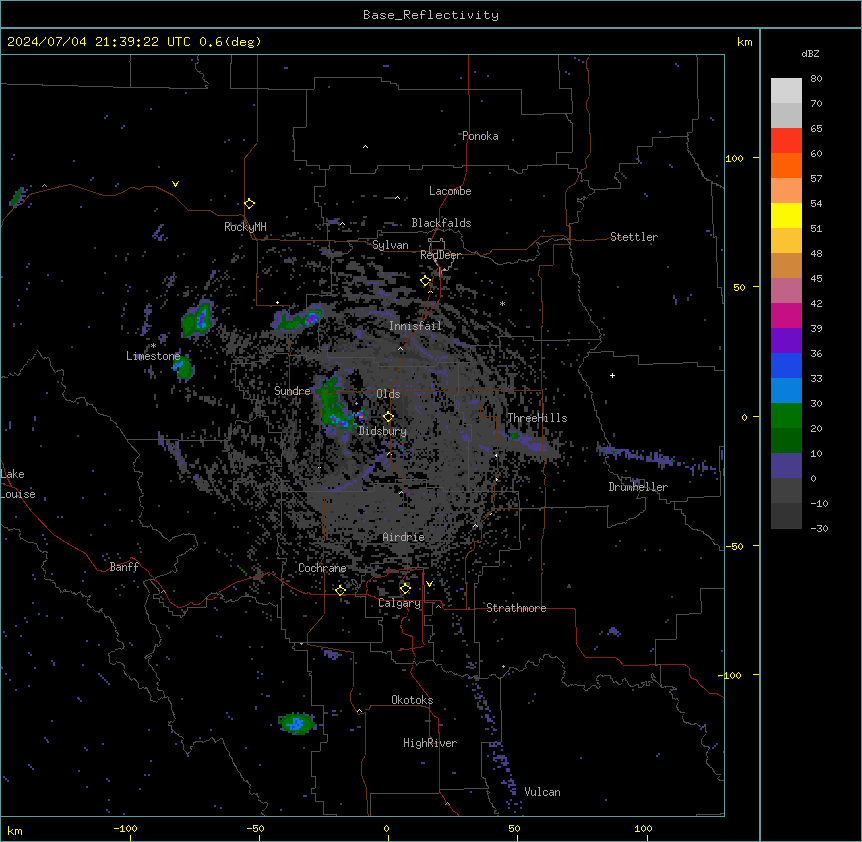862x842 pixels.
Task: Select the purple 36-39 dBZ legend swatch
Action: click(x=786, y=340)
